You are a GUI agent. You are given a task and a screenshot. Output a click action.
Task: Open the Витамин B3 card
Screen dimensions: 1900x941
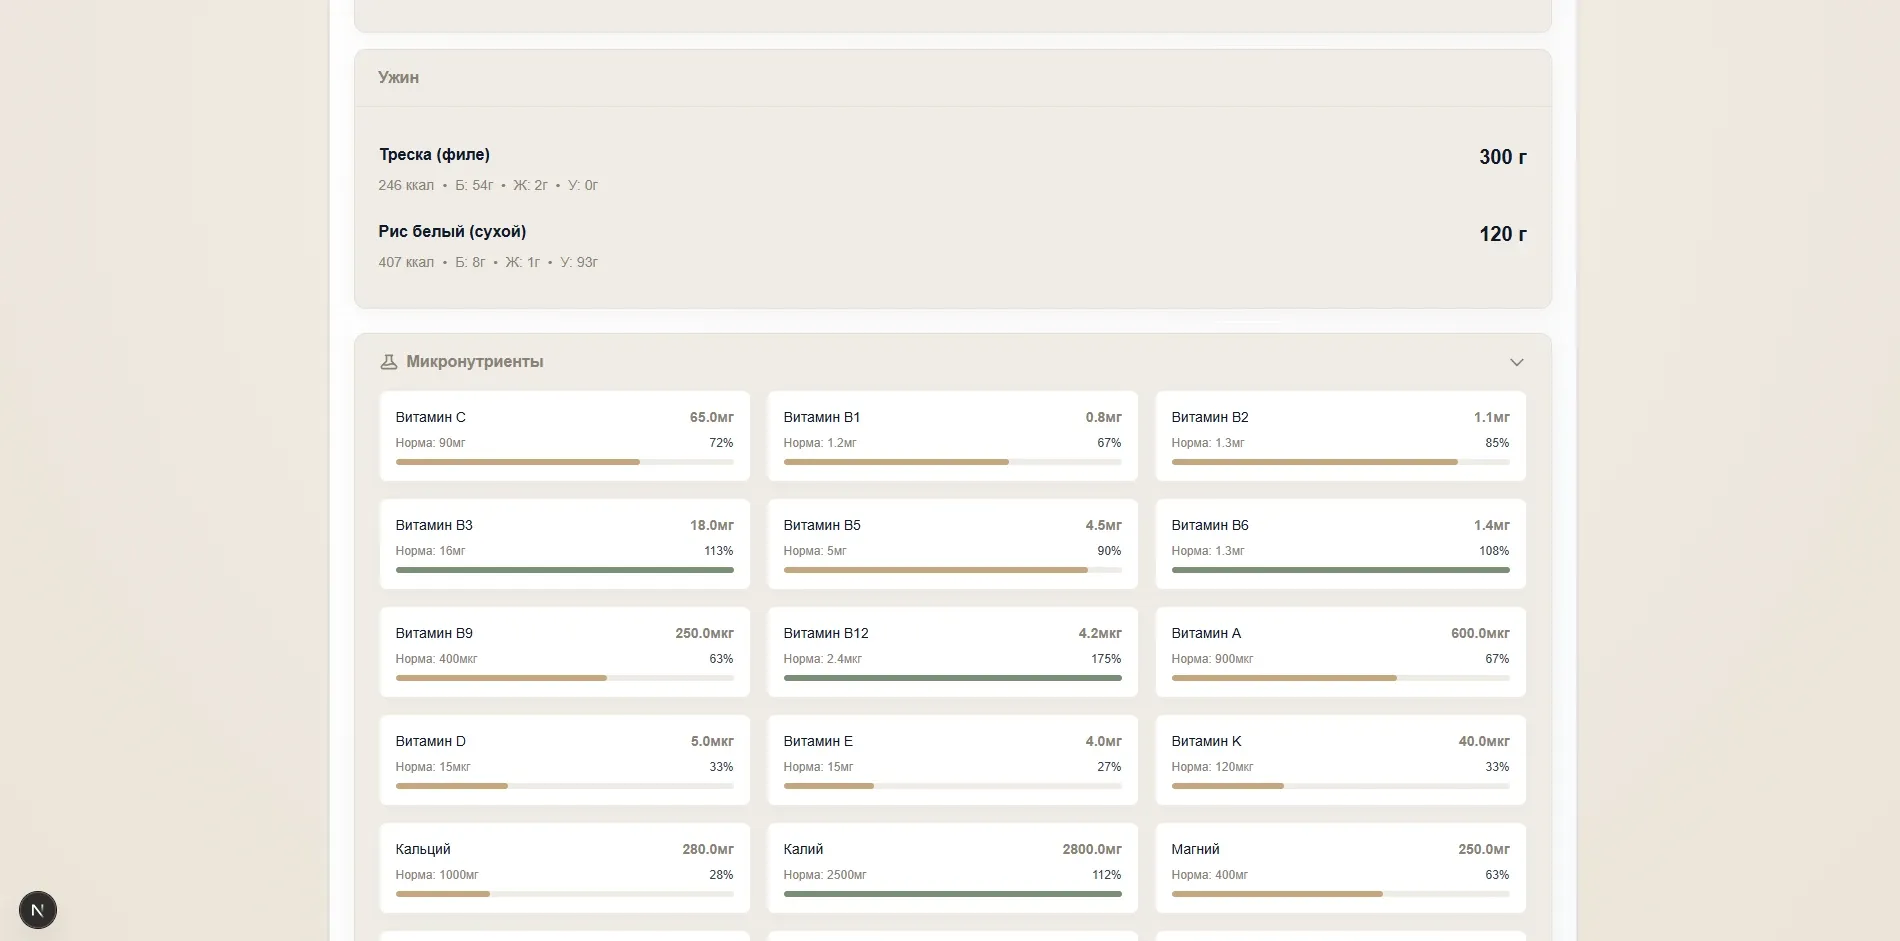click(565, 544)
